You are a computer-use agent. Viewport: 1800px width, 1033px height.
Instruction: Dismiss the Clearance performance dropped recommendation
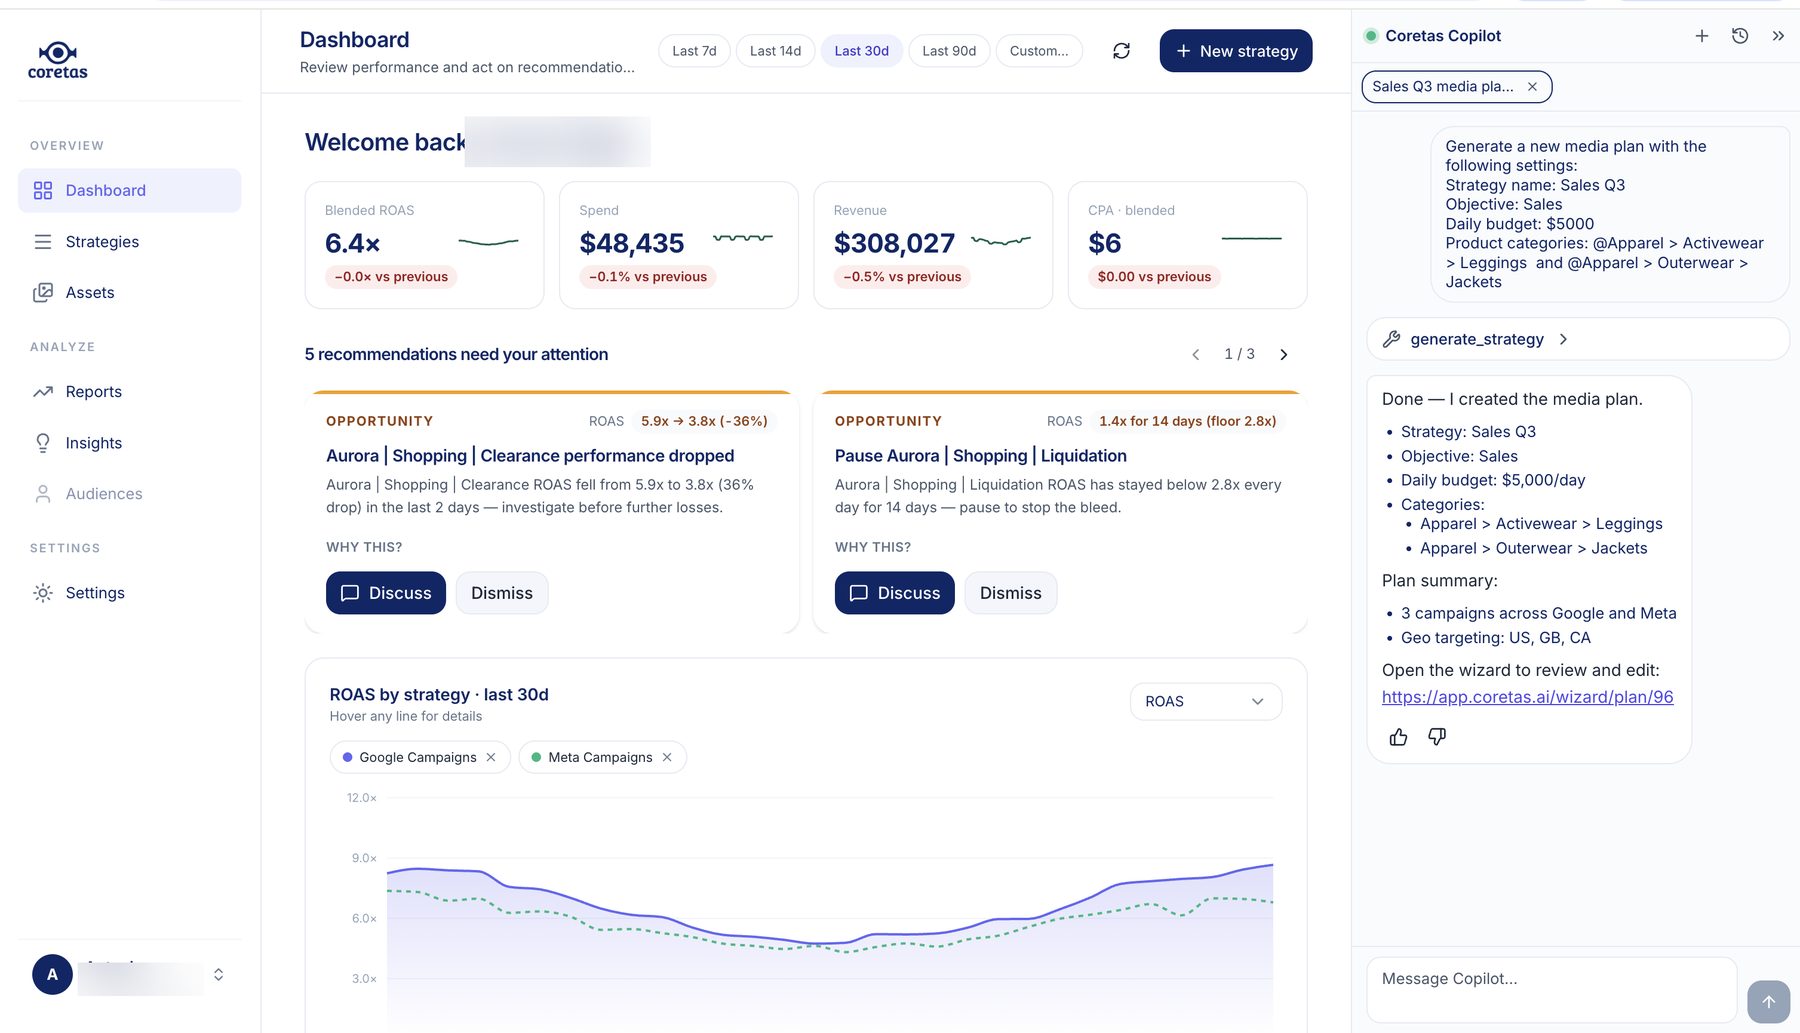[x=502, y=593]
